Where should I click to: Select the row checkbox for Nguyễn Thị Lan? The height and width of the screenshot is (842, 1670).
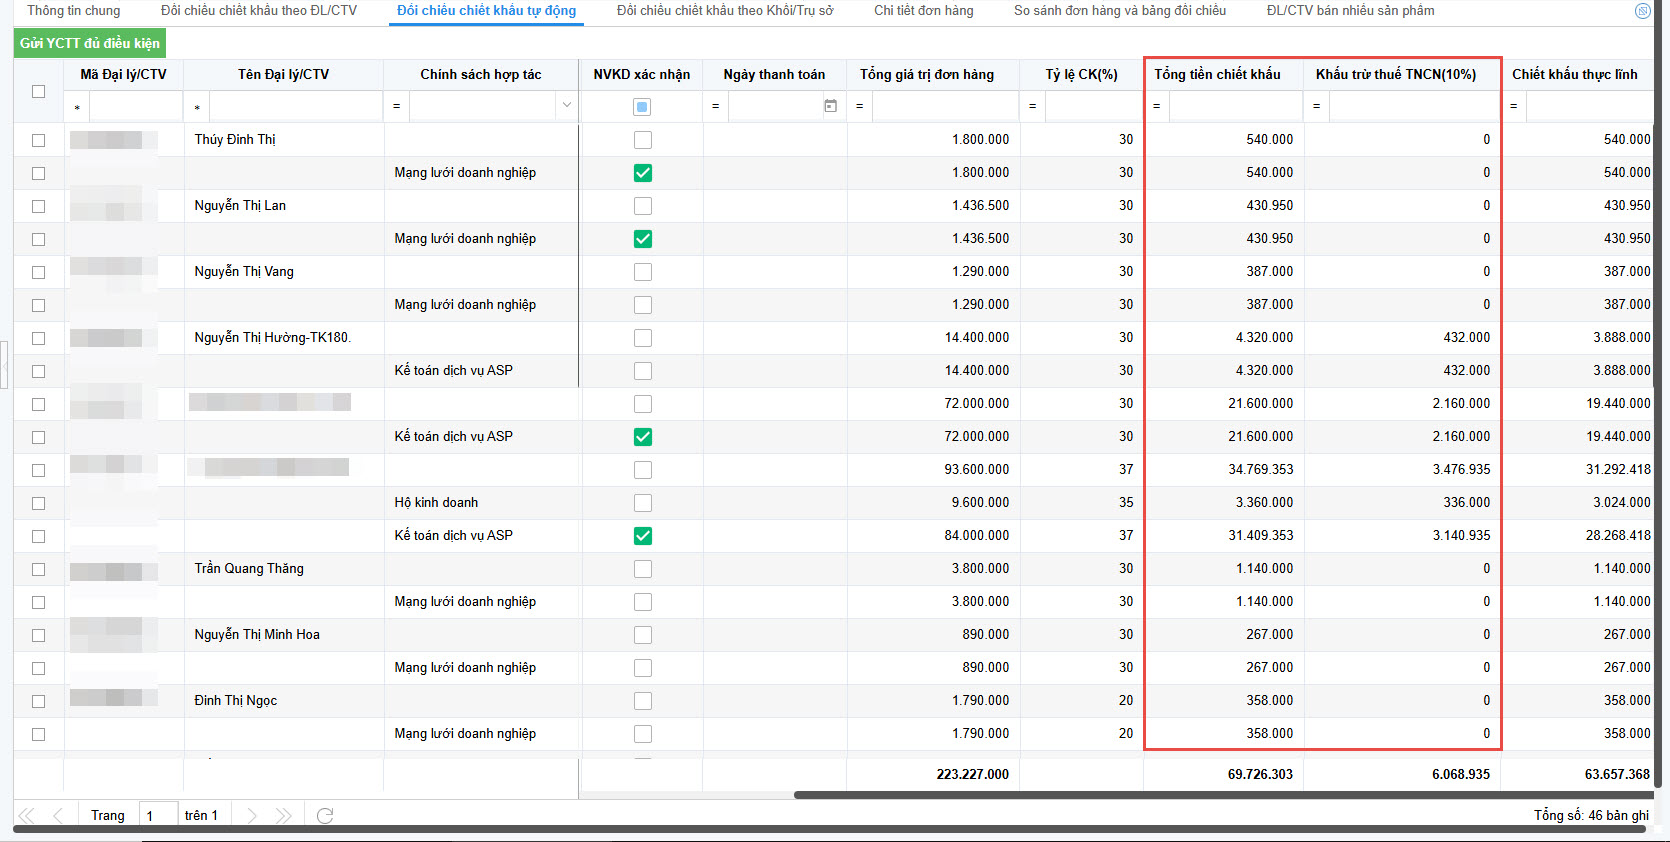click(38, 206)
